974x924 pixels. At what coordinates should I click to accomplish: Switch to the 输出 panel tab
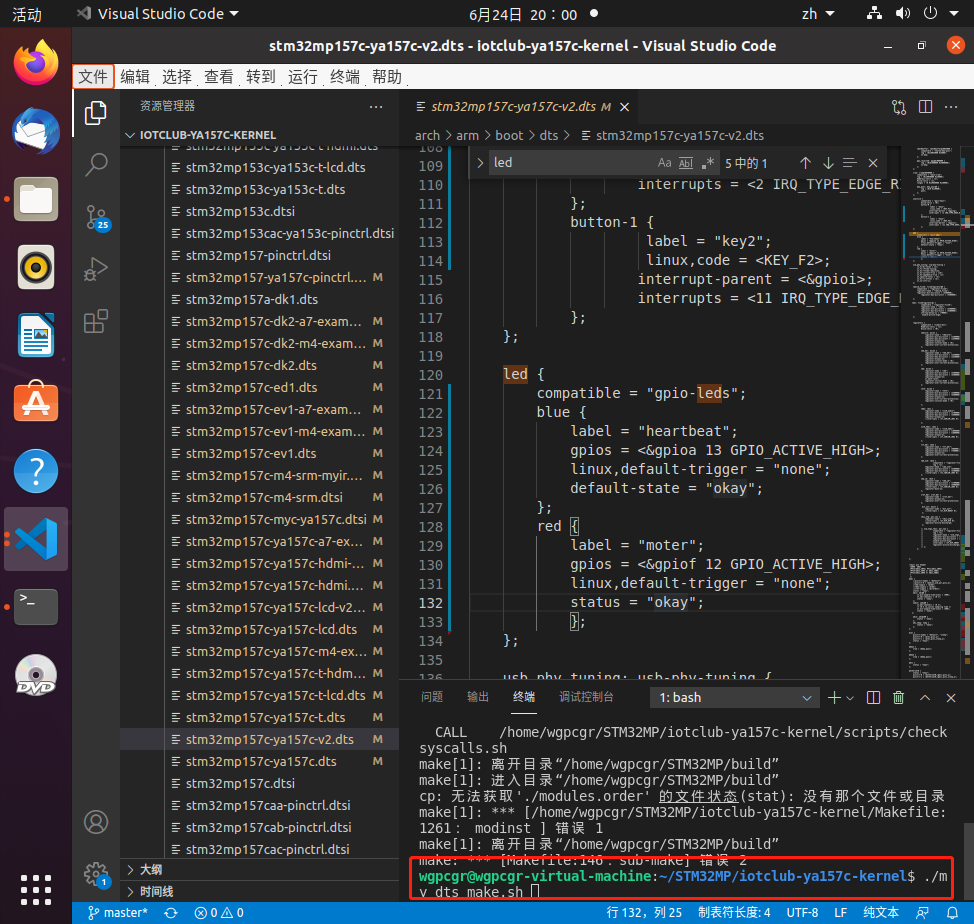[x=478, y=697]
